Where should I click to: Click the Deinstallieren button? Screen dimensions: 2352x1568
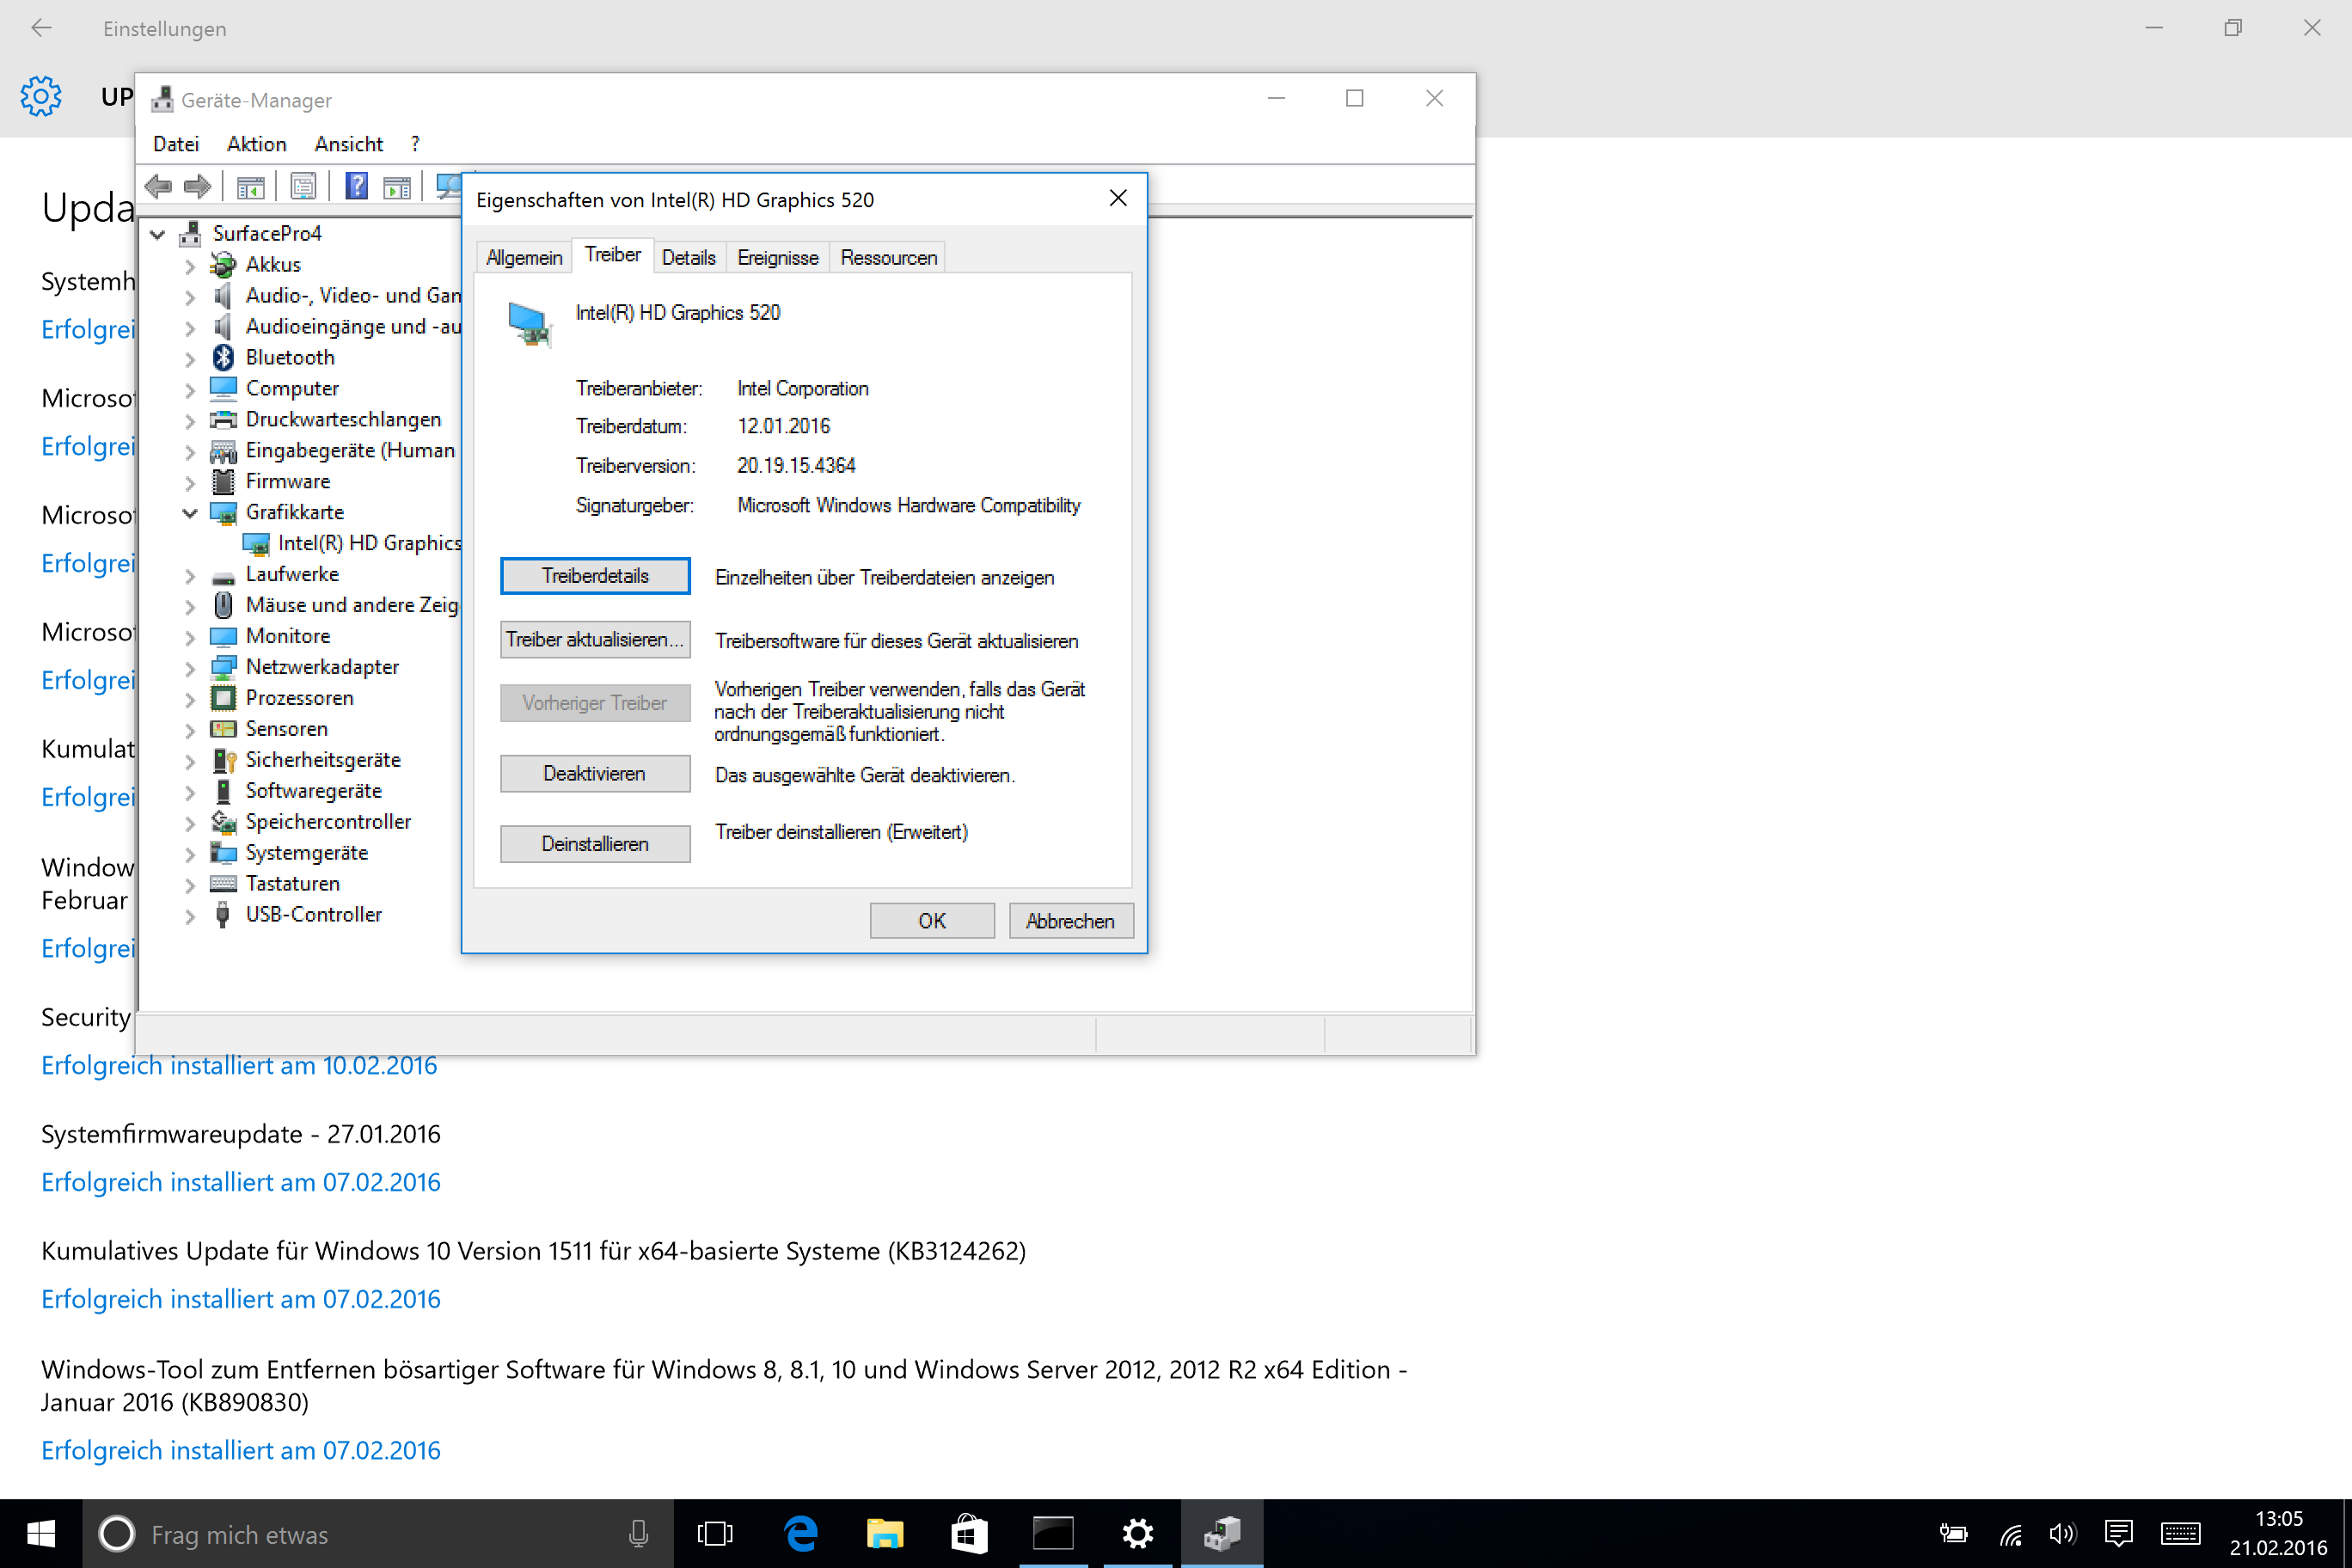point(595,843)
